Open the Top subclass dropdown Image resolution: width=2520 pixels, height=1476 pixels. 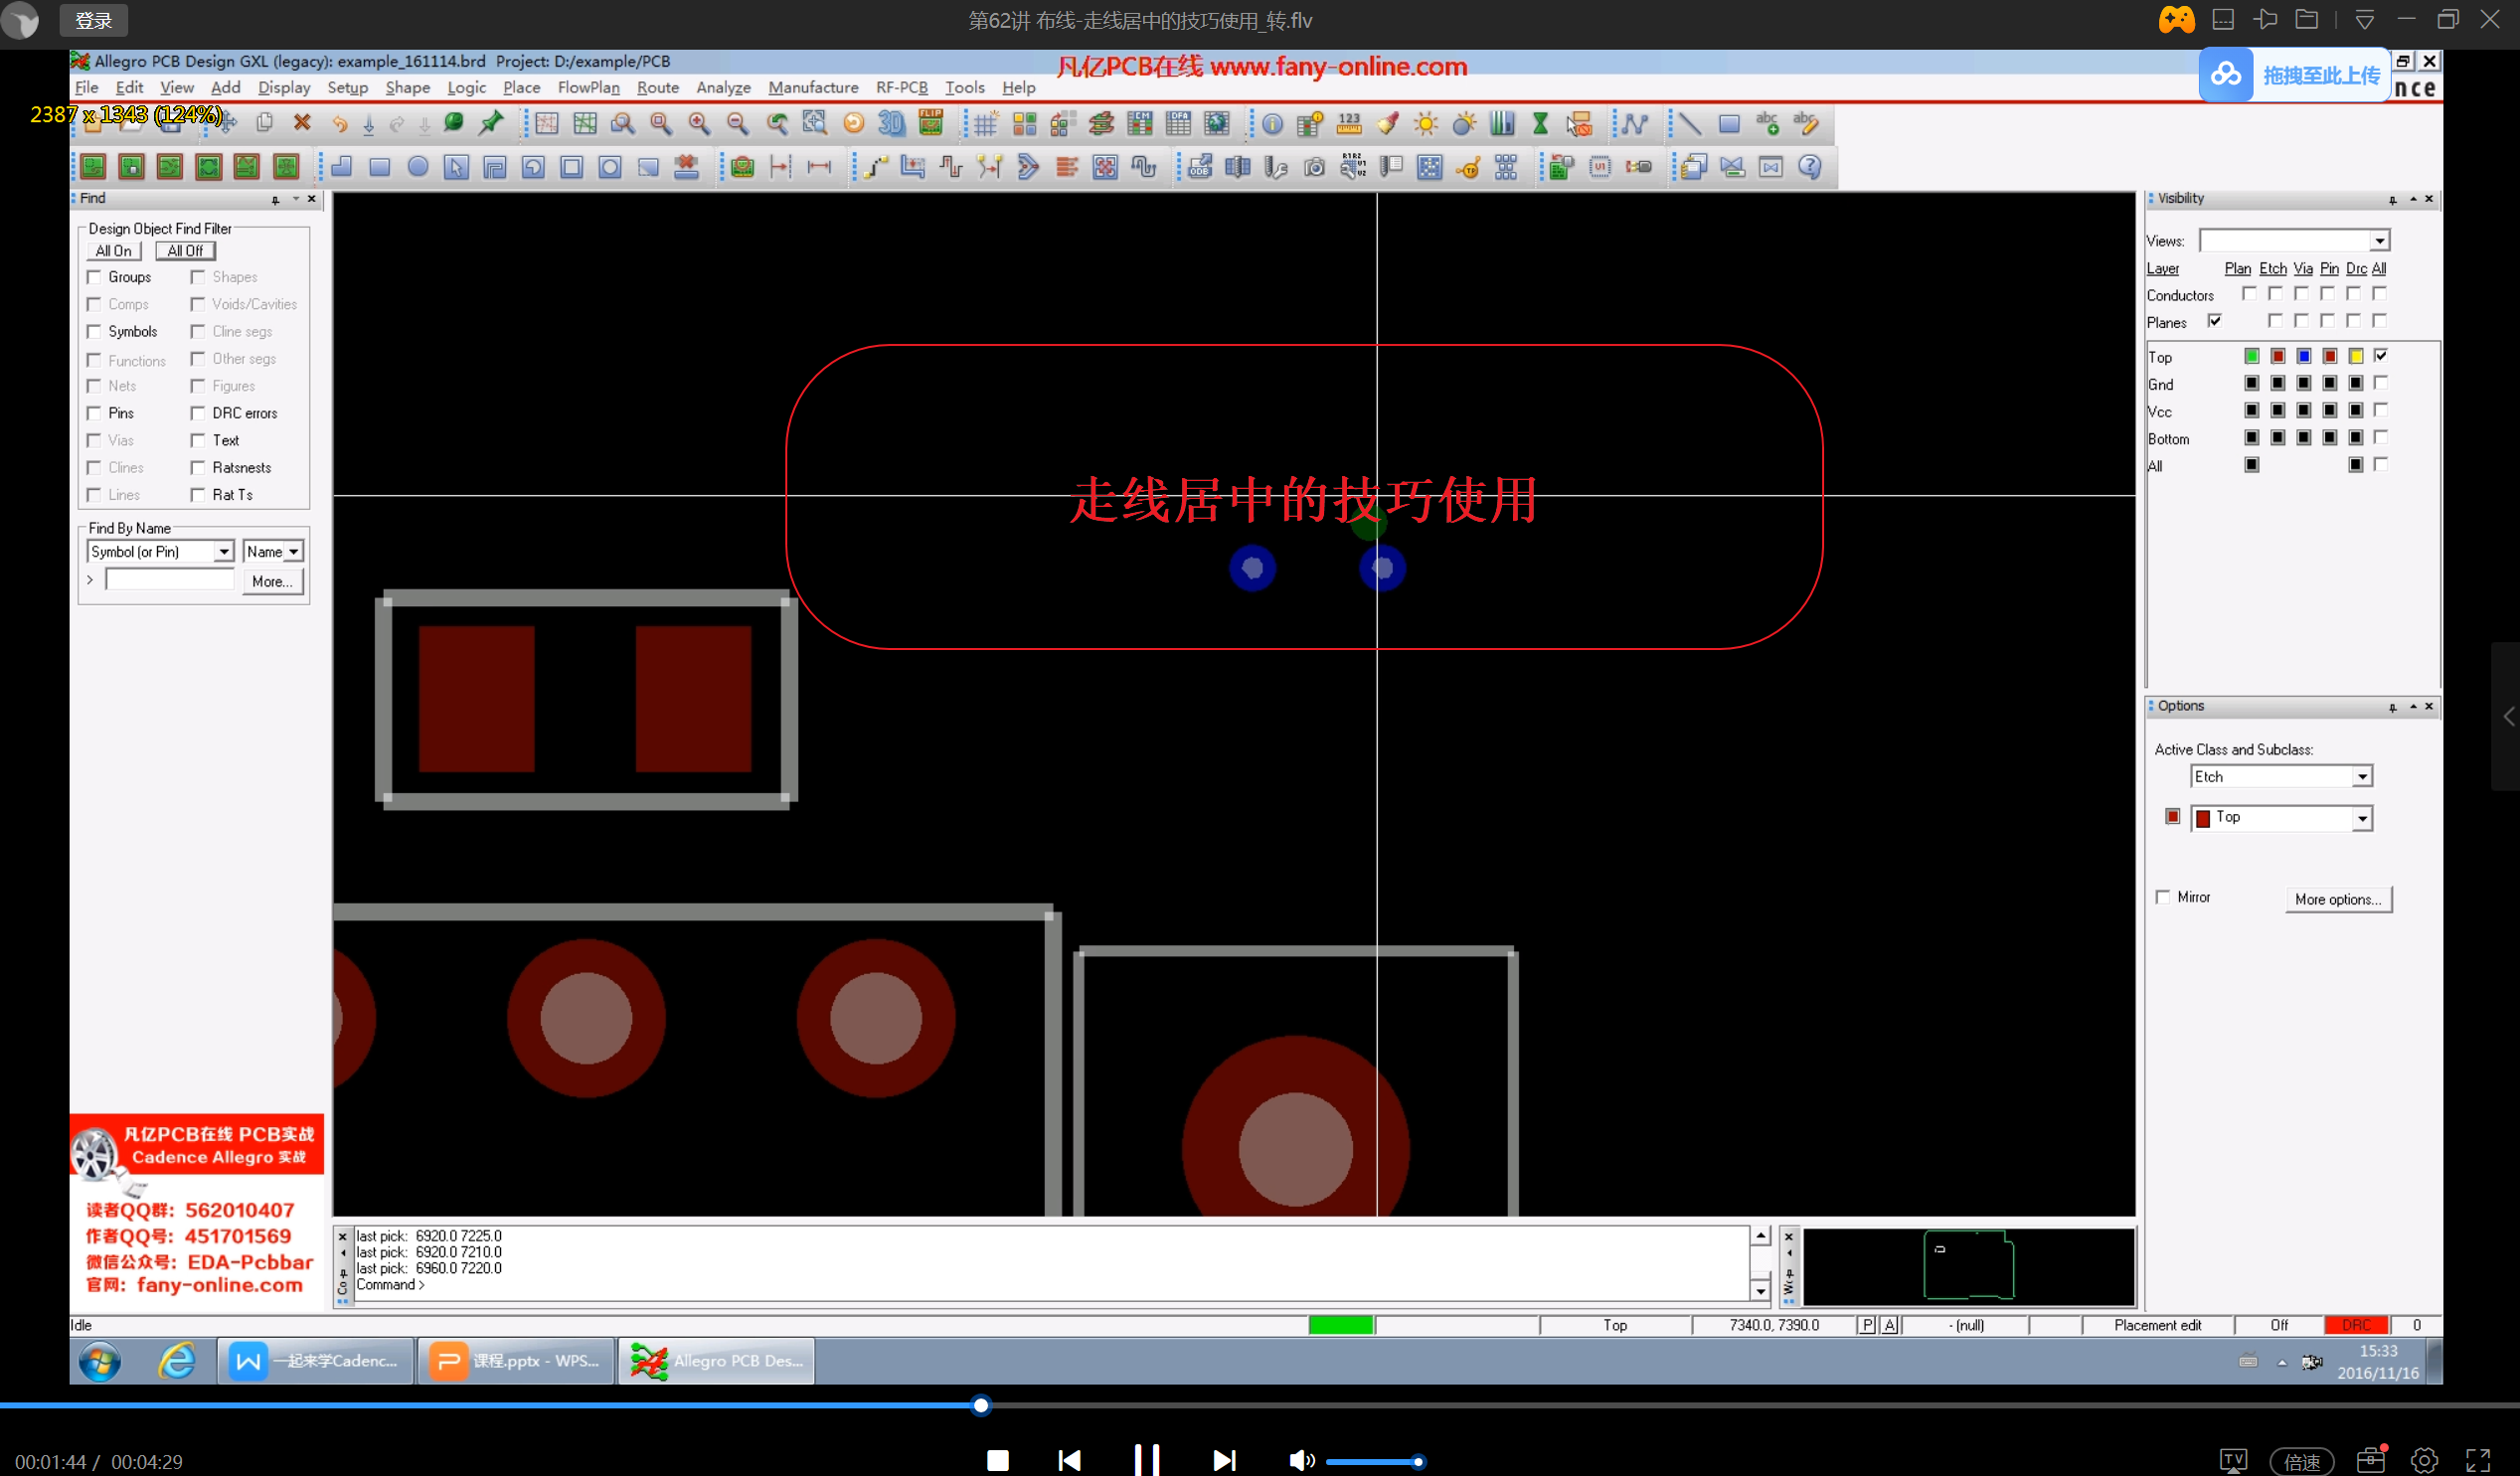coord(2362,818)
